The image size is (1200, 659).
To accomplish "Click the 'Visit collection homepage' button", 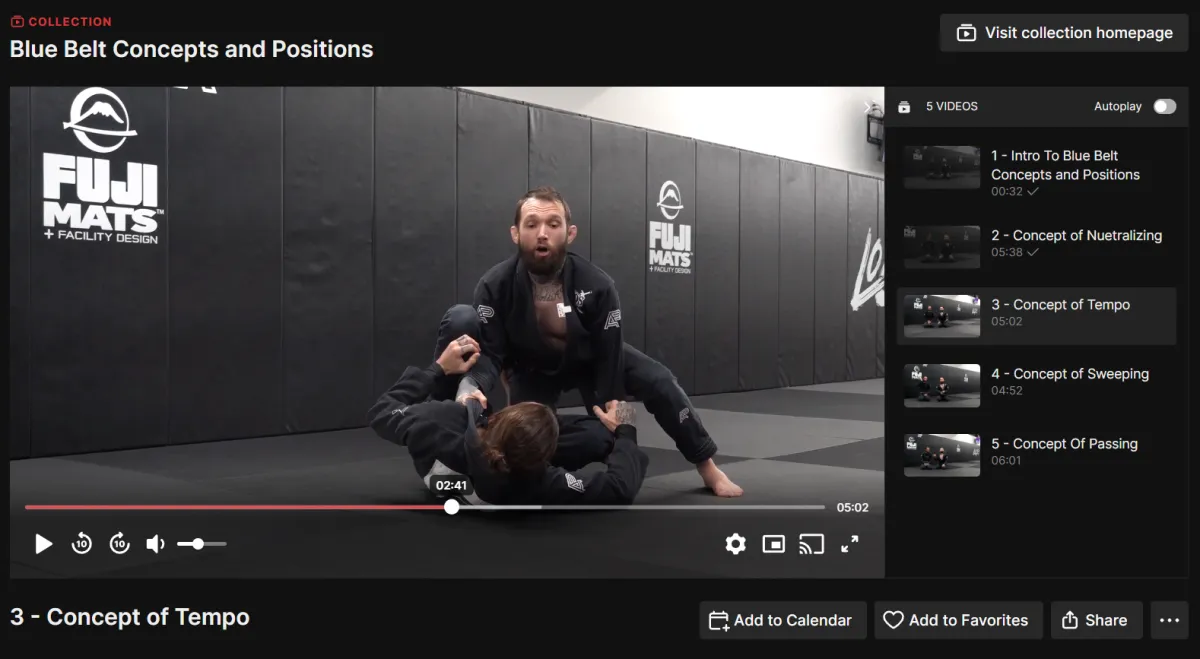I will pyautogui.click(x=1063, y=32).
